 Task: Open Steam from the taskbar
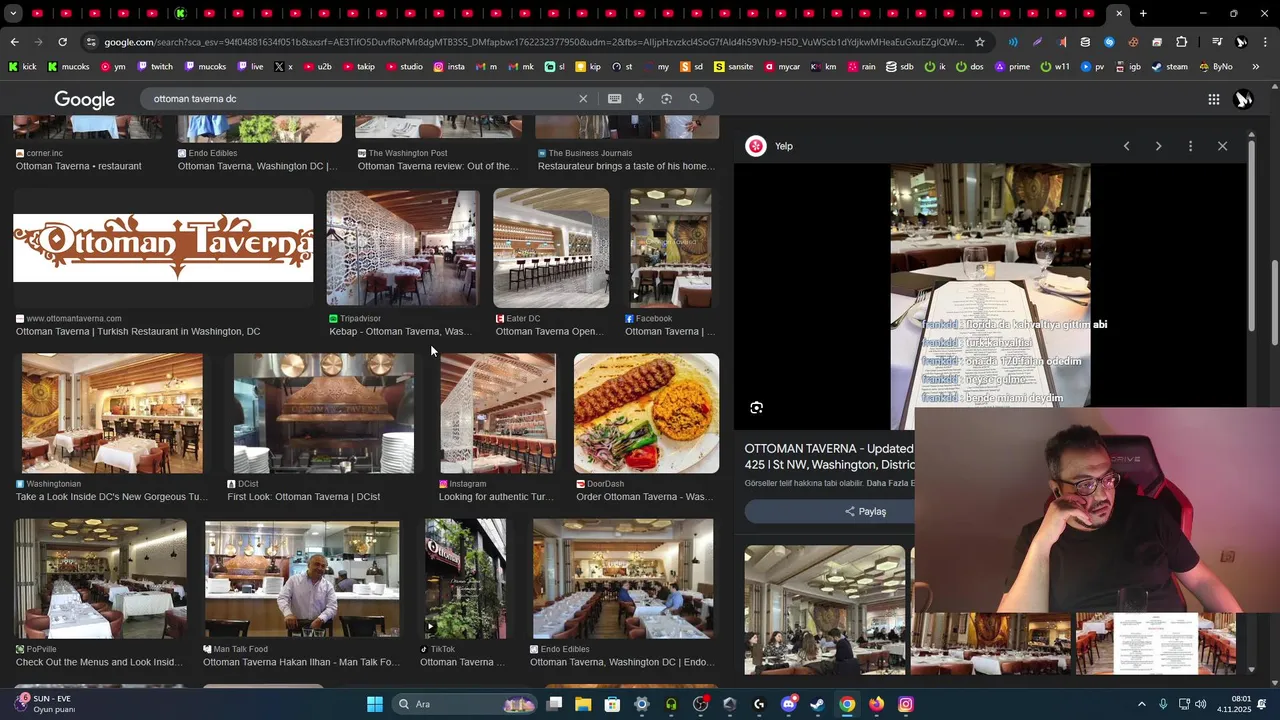tap(817, 704)
